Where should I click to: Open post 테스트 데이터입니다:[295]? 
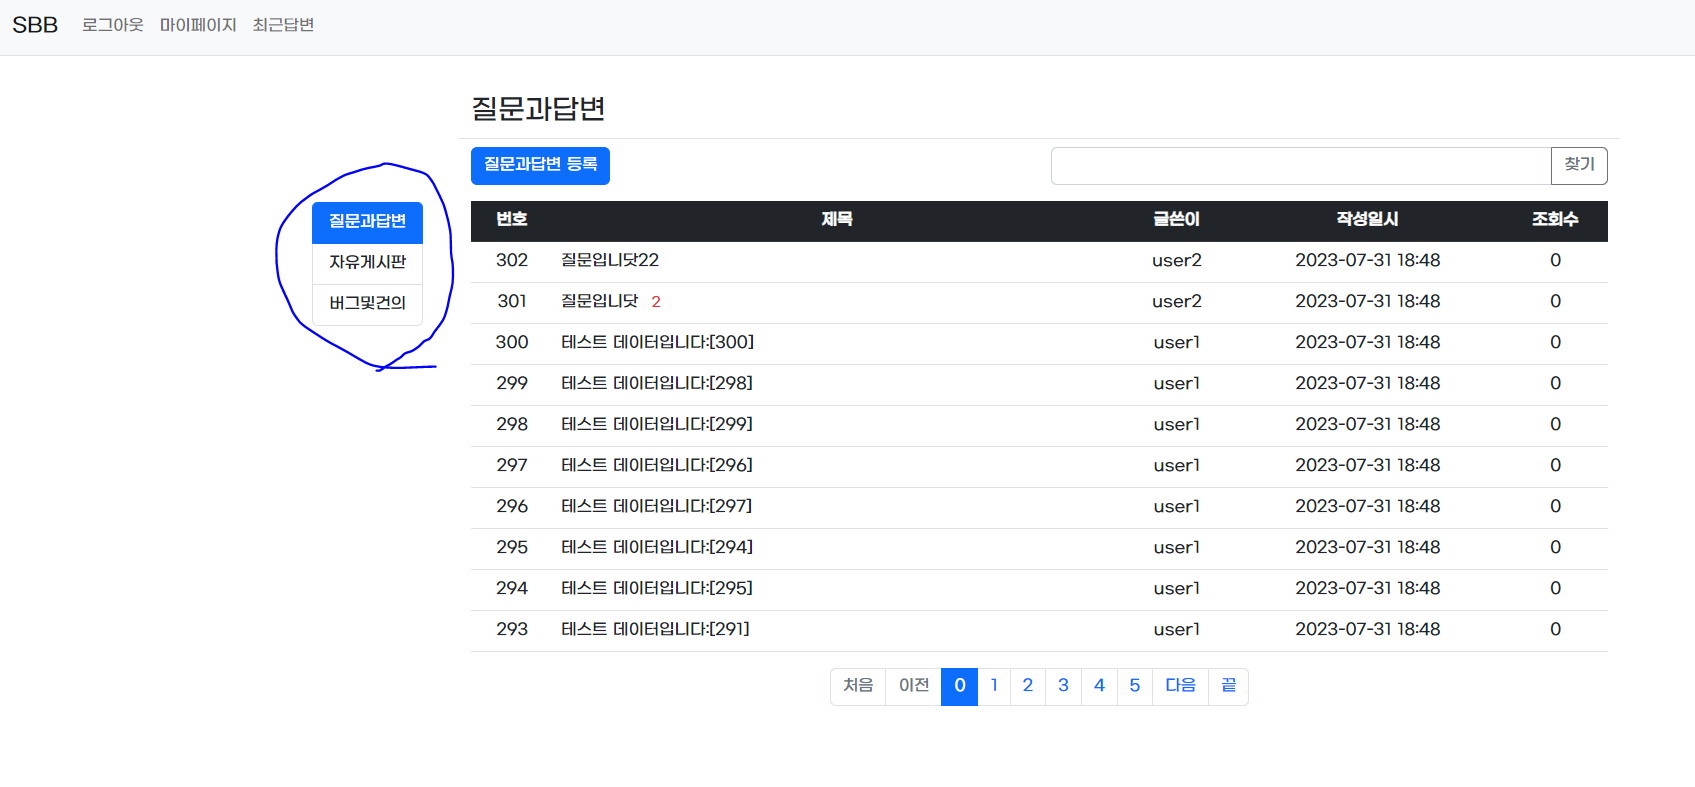(657, 588)
